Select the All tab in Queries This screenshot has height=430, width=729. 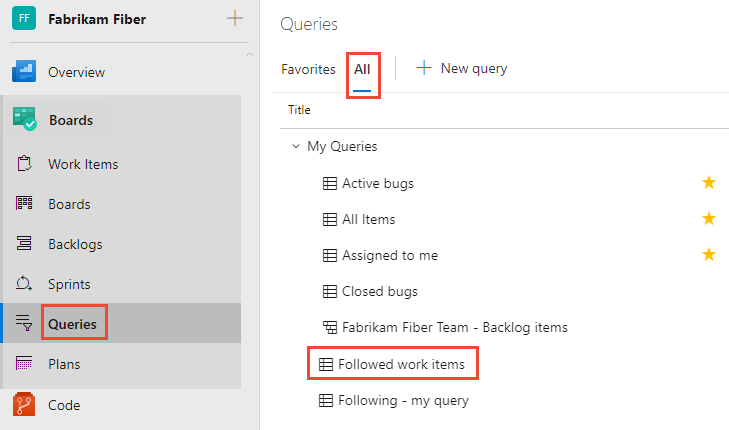click(x=362, y=69)
